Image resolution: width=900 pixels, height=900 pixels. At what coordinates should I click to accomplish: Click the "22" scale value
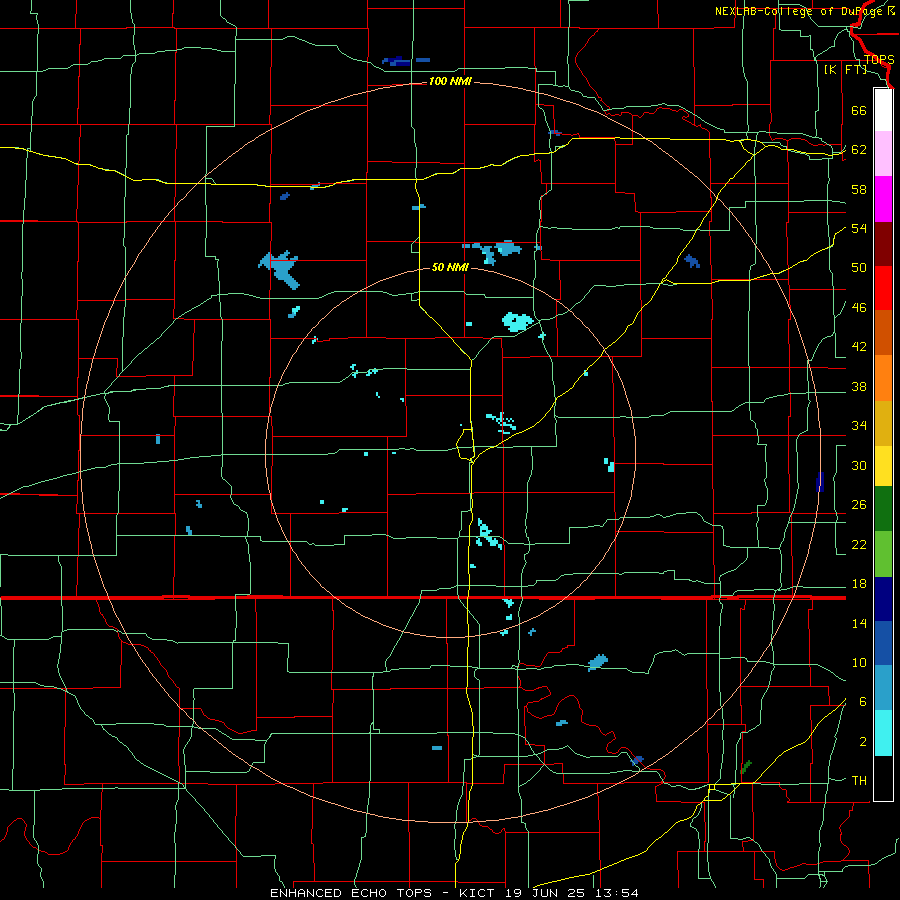coord(859,545)
